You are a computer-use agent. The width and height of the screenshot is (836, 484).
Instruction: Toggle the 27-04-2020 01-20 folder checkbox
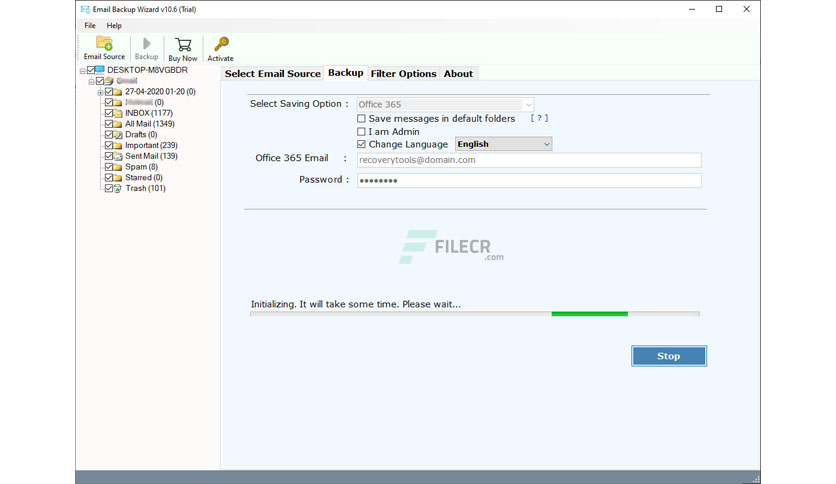pos(109,92)
